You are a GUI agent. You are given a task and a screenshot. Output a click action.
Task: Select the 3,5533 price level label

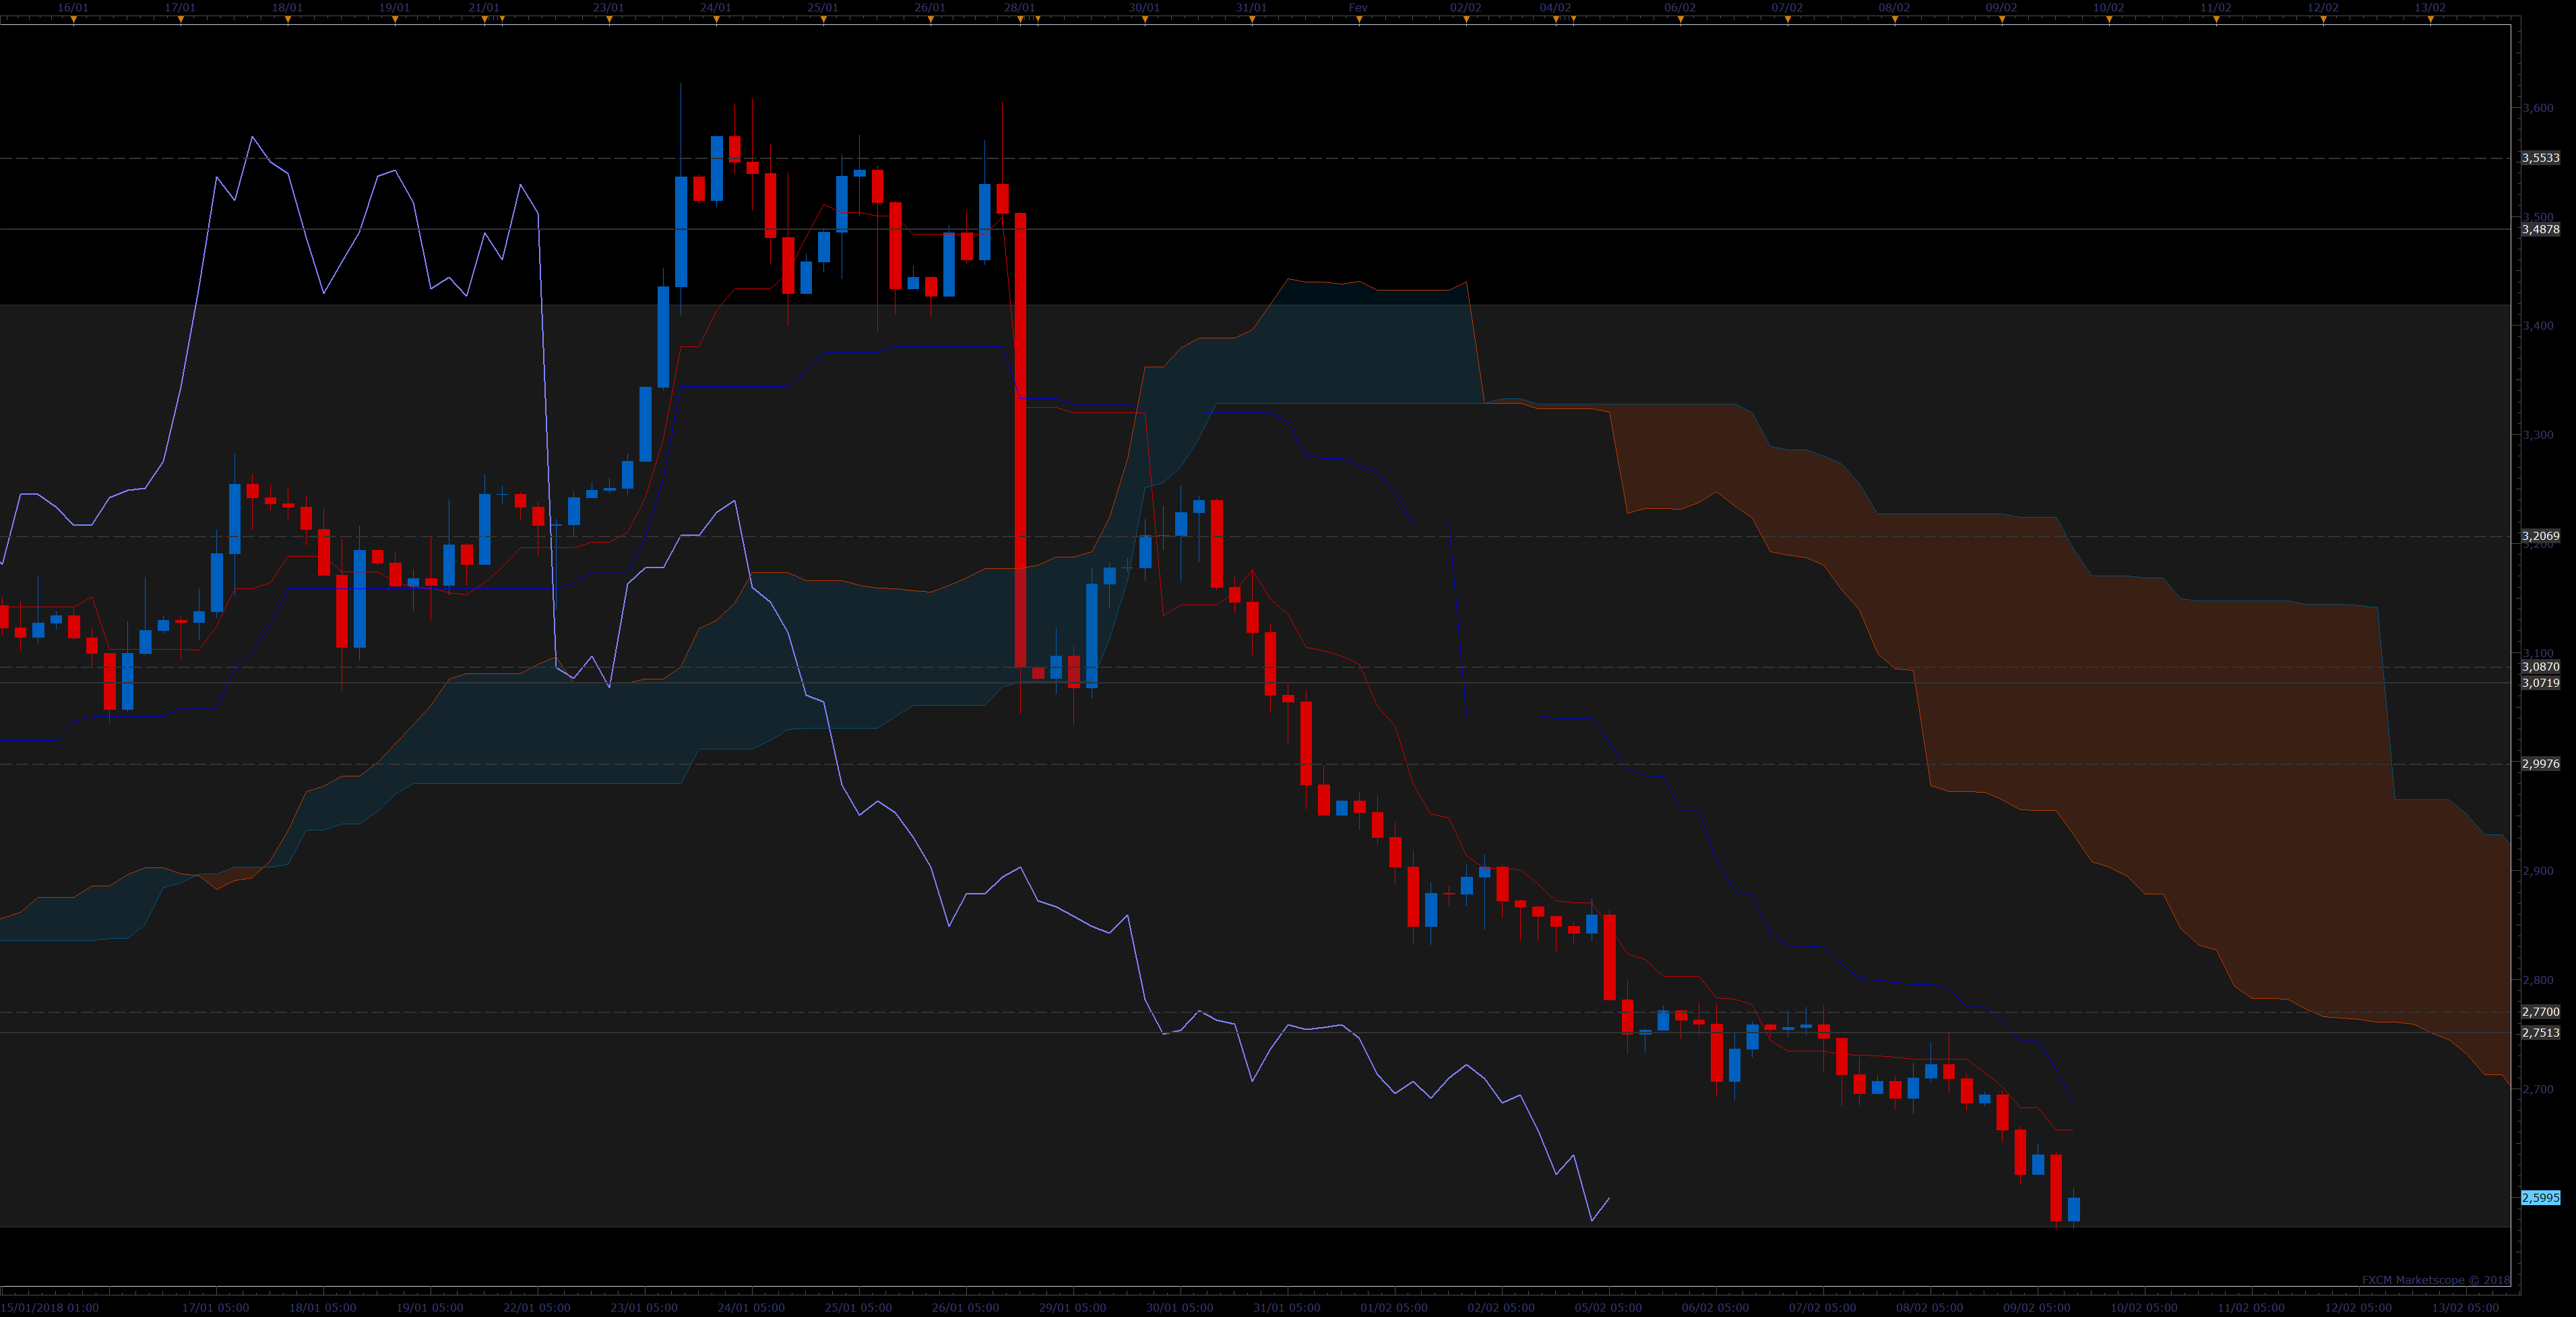point(2540,158)
